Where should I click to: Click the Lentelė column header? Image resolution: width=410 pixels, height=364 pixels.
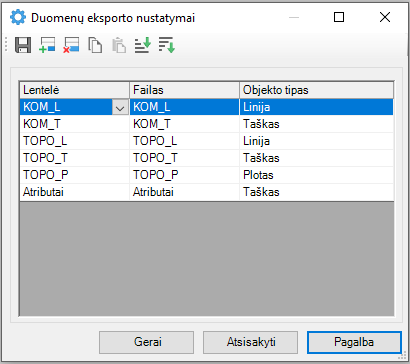coord(74,90)
